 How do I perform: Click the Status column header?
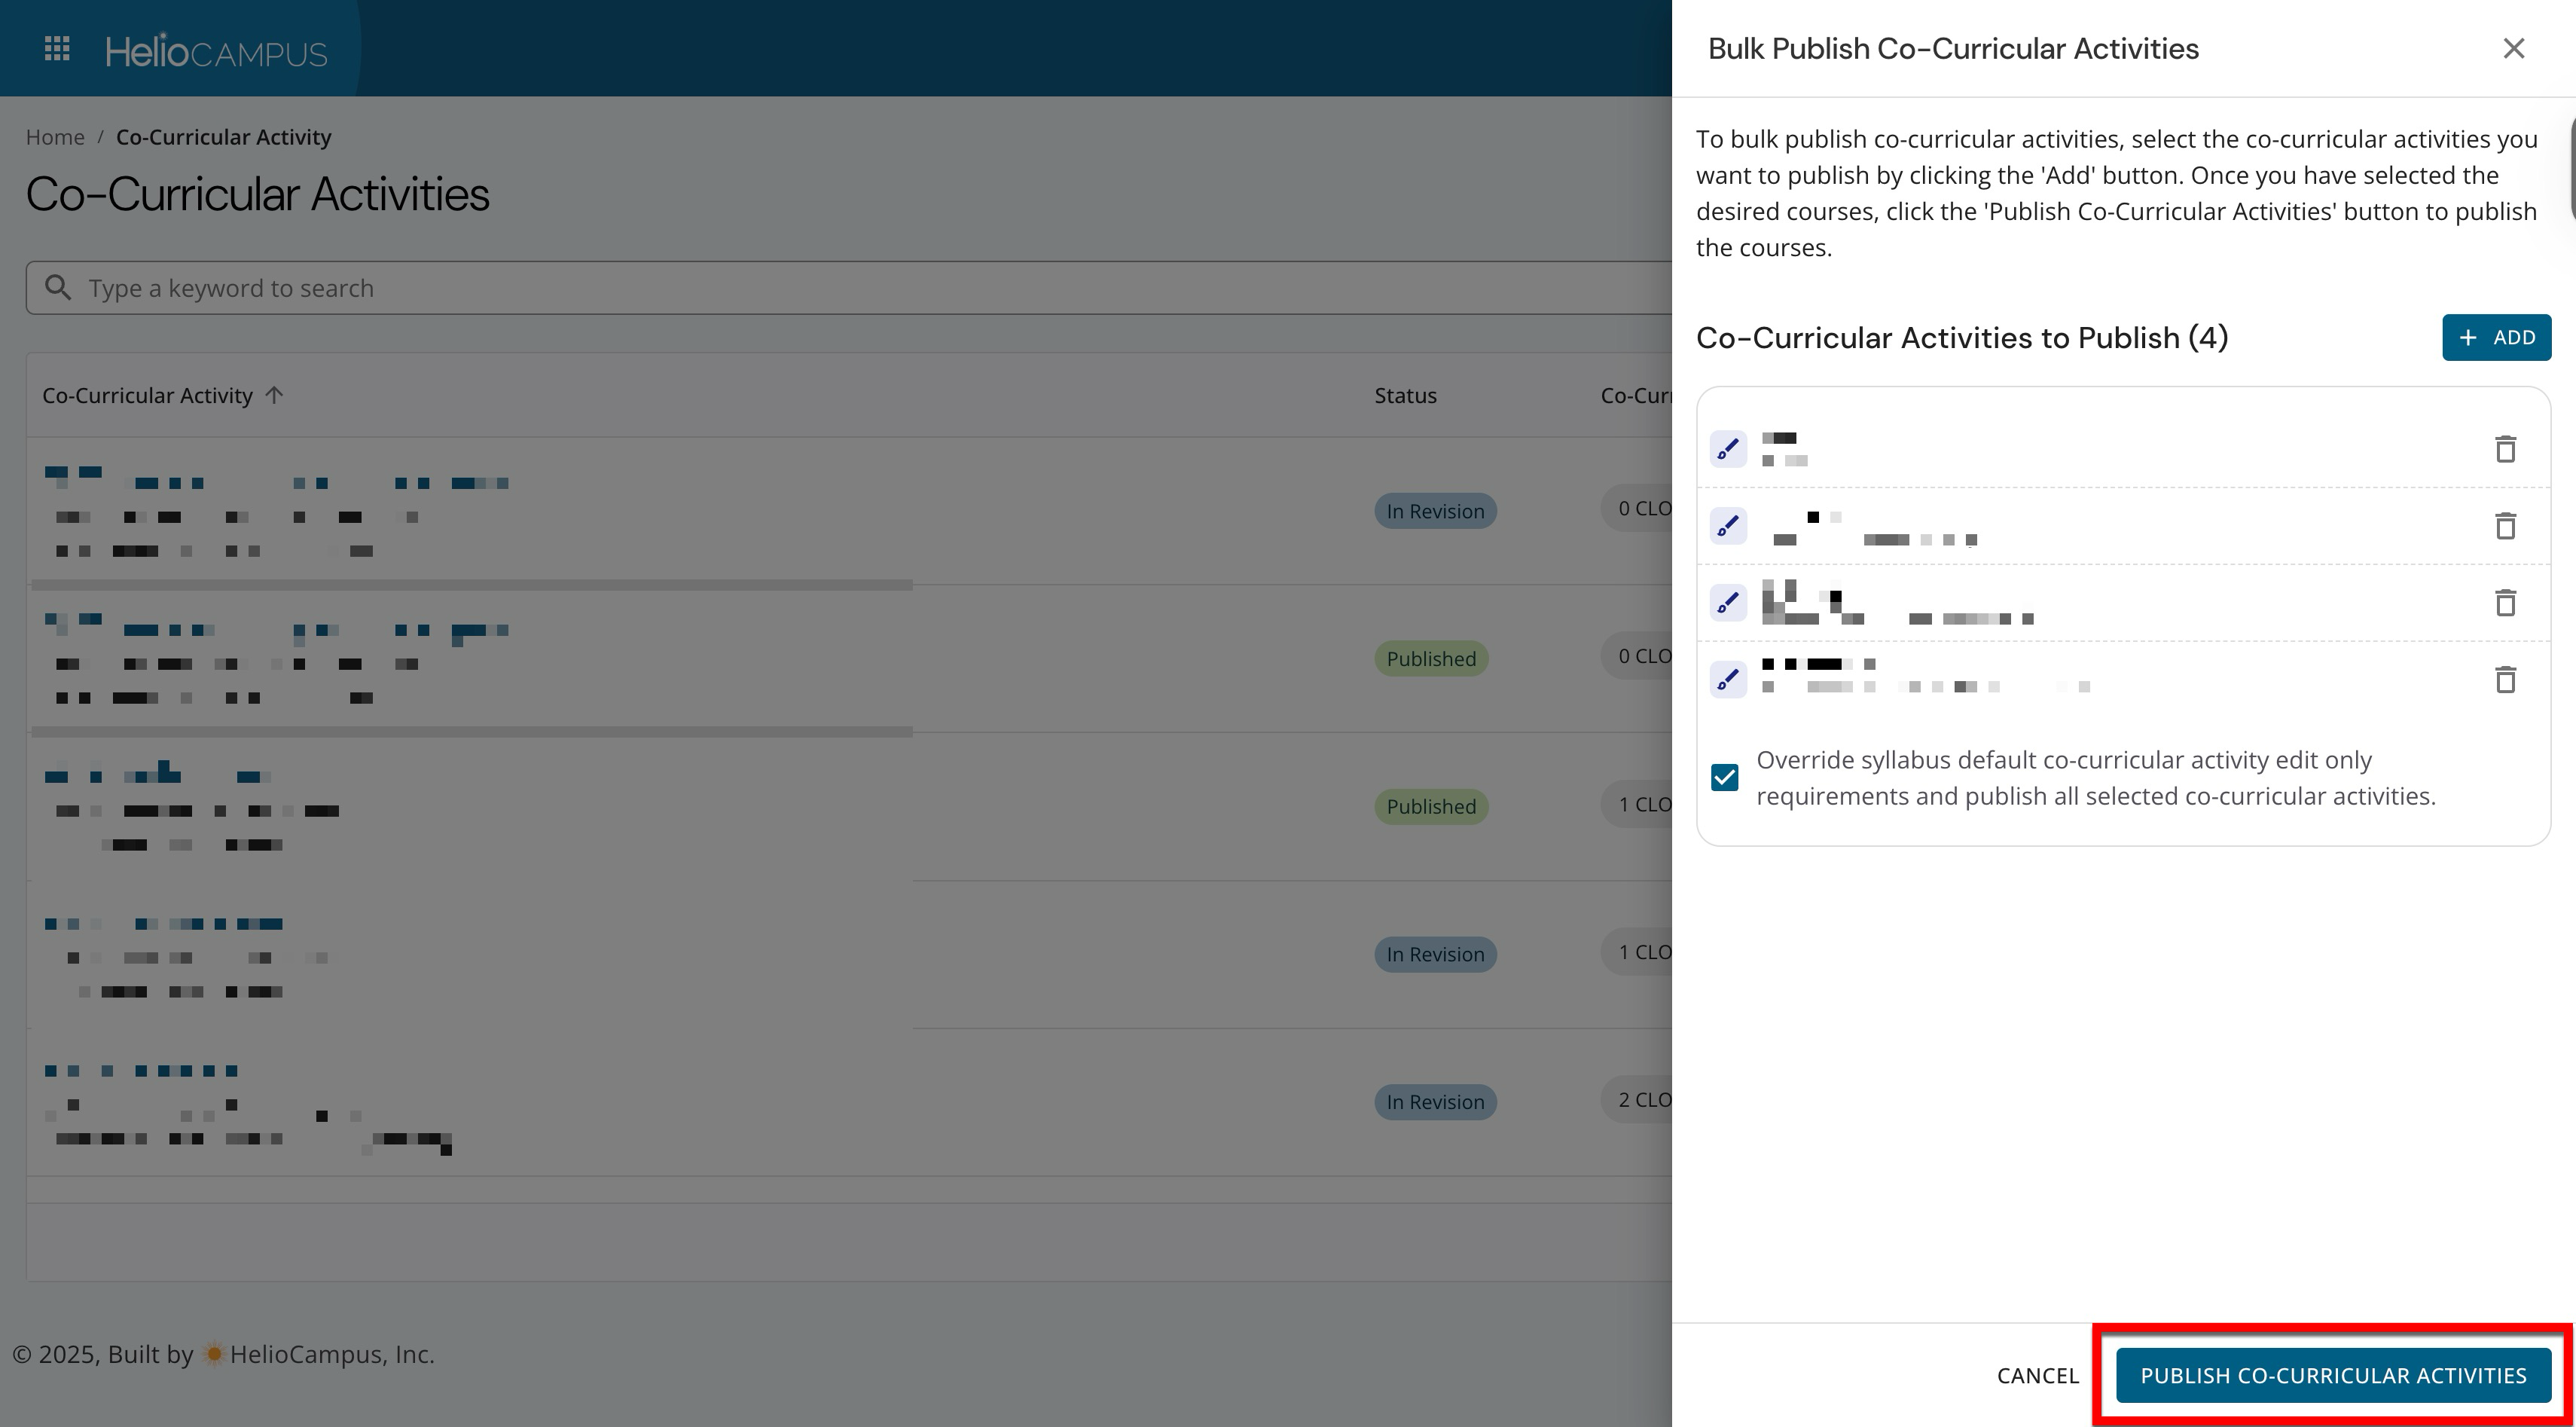tap(1405, 395)
